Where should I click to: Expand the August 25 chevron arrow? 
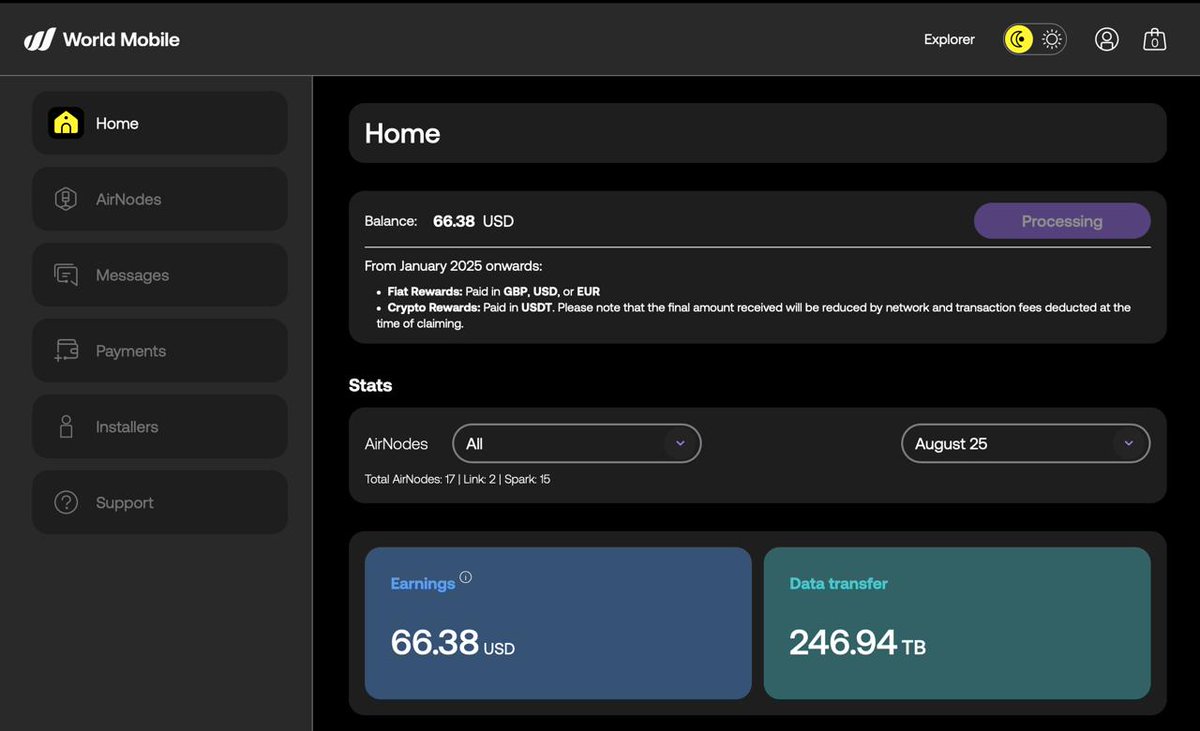[x=1129, y=444]
